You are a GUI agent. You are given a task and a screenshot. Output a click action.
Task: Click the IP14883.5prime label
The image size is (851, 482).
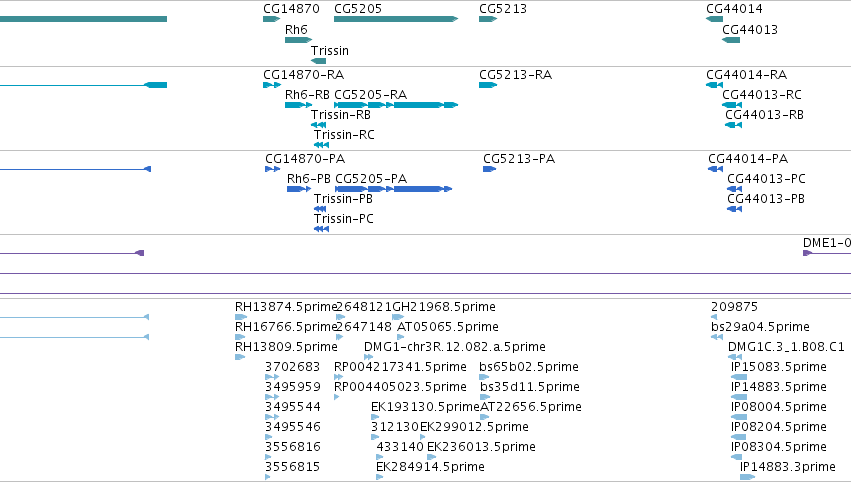[779, 388]
